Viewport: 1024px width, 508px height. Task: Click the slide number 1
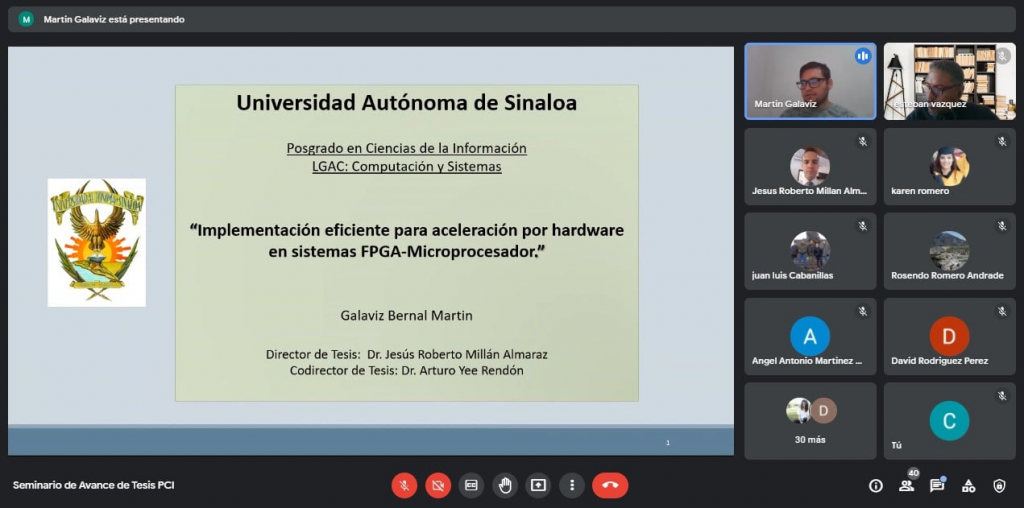pos(667,443)
